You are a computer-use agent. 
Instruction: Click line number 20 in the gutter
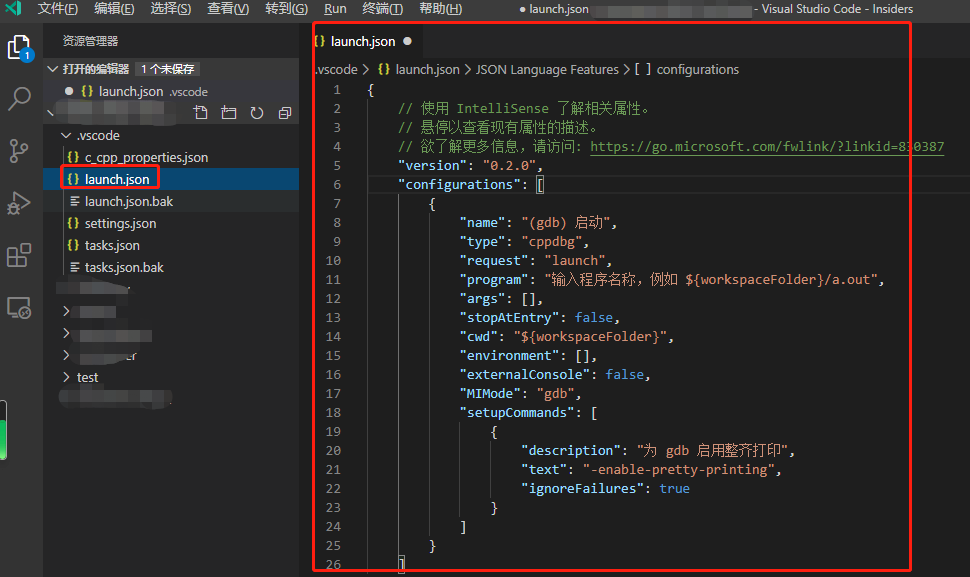tap(333, 451)
